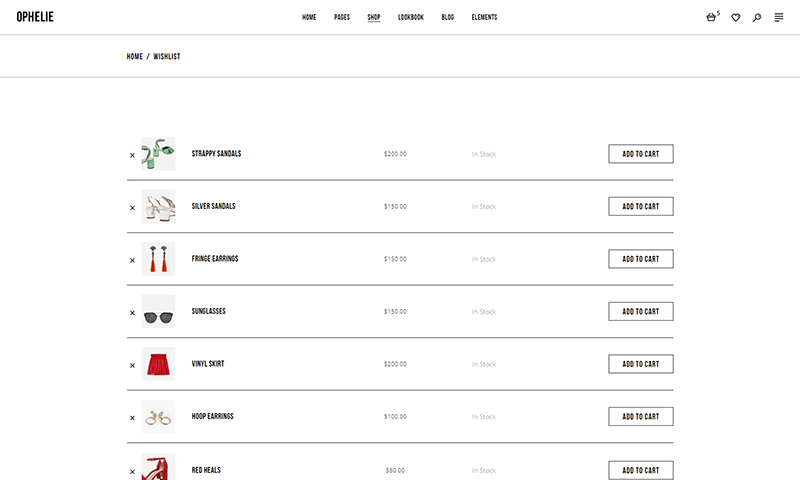Open the Pages menu
800x480 pixels.
click(x=342, y=17)
